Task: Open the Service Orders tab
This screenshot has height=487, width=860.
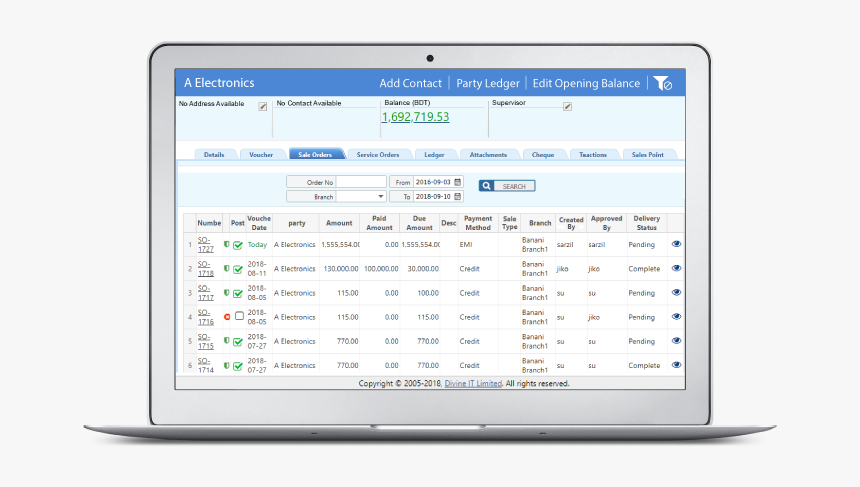Action: click(378, 155)
